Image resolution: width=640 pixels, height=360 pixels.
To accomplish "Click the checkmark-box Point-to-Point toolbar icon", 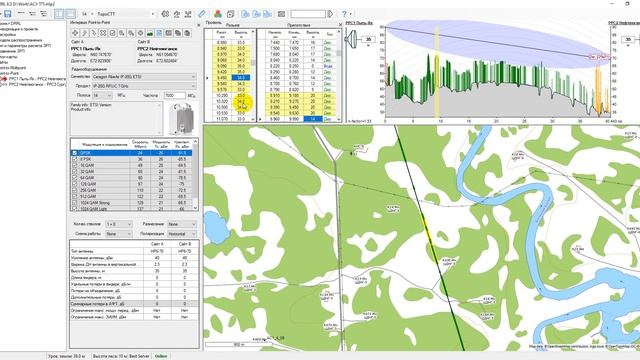I will coord(113,33).
